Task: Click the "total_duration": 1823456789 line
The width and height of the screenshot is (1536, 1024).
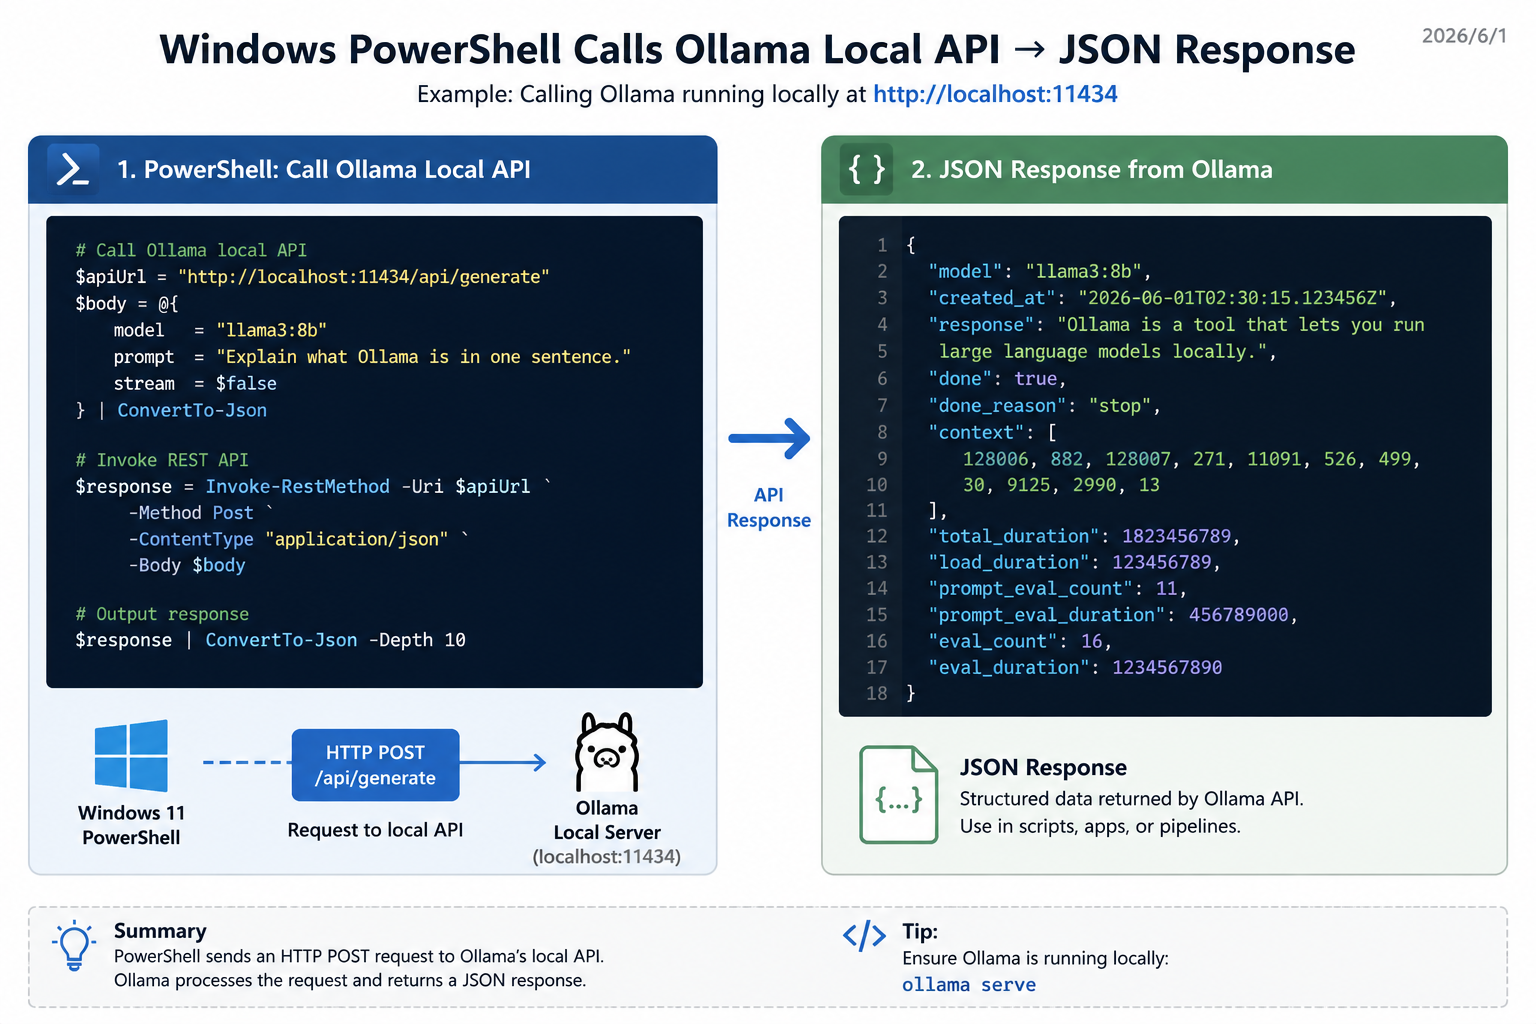Action: click(x=1084, y=537)
